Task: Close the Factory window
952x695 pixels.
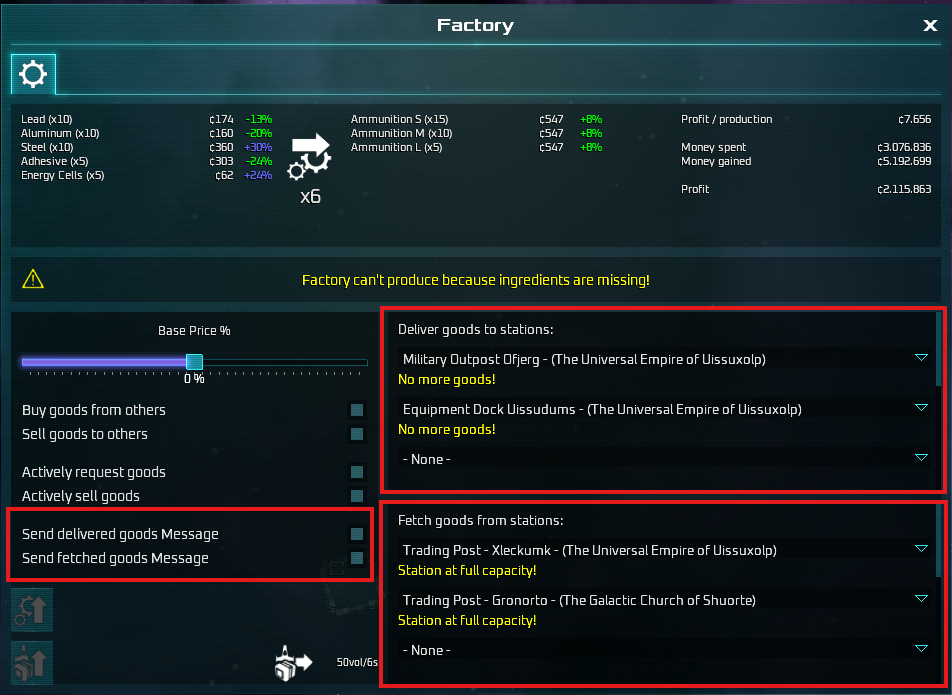Action: coord(929,26)
